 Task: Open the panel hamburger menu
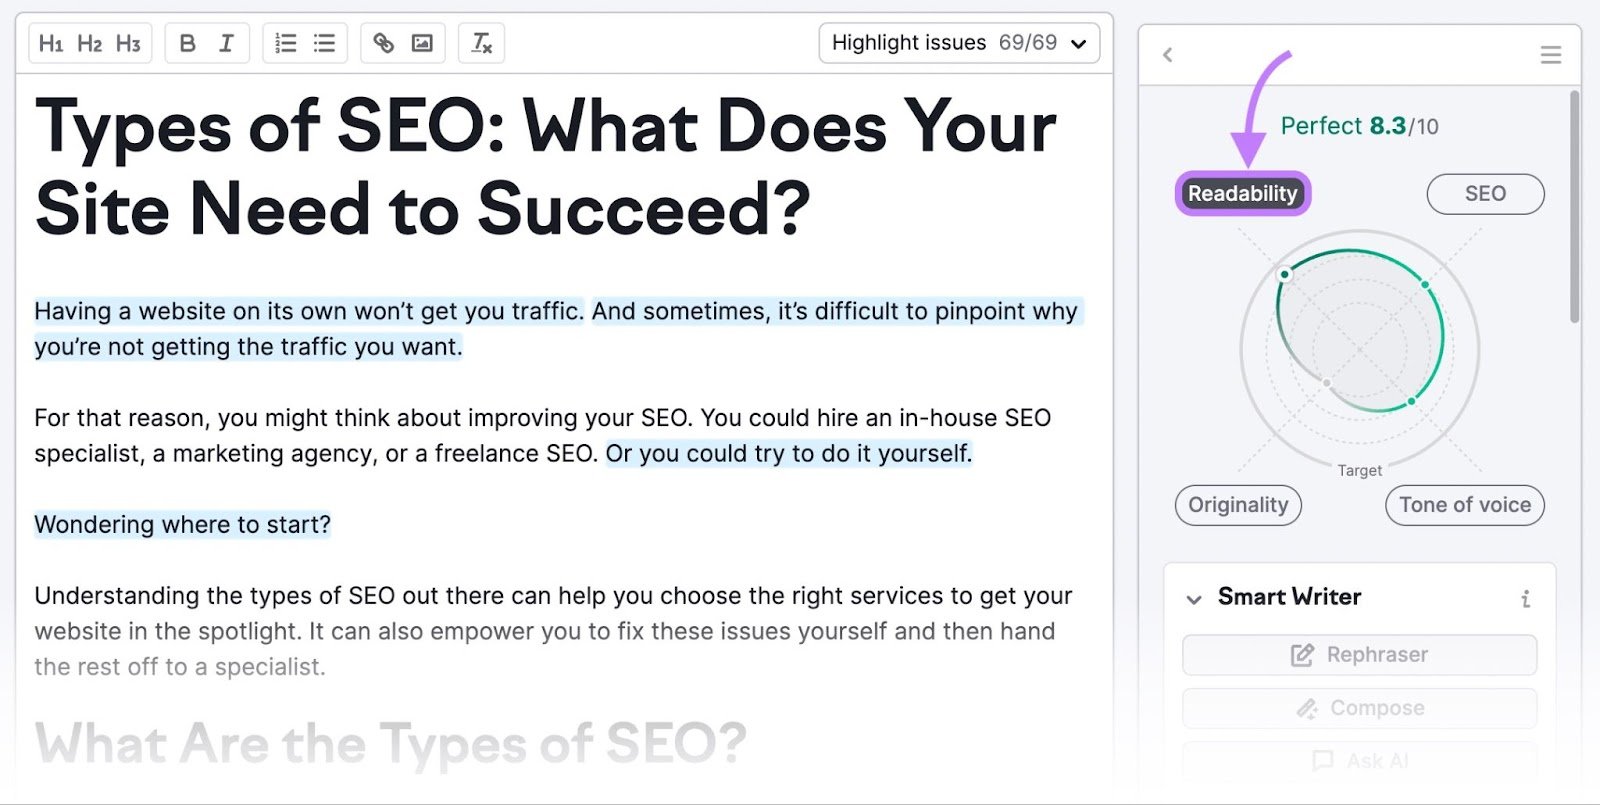[x=1549, y=55]
